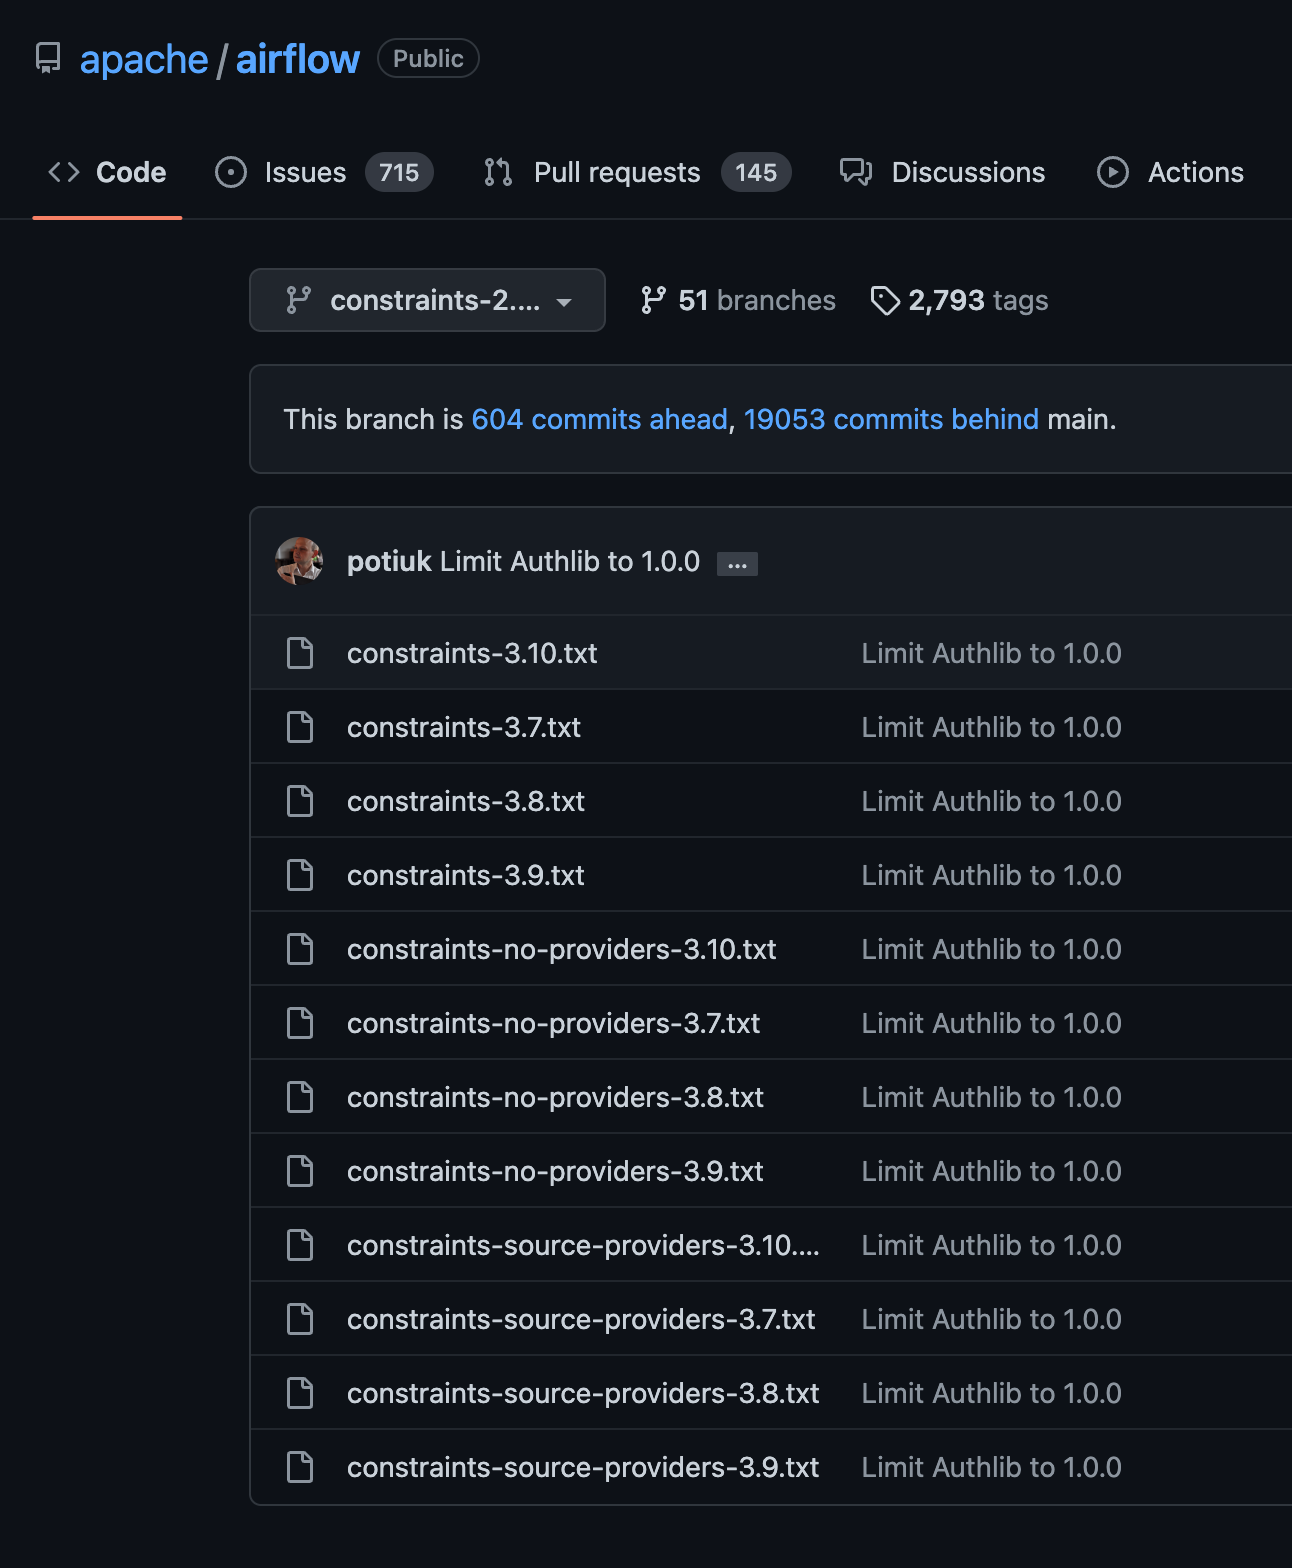Open constraints-3.9.txt file
Viewport: 1292px width, 1568px height.
[466, 875]
